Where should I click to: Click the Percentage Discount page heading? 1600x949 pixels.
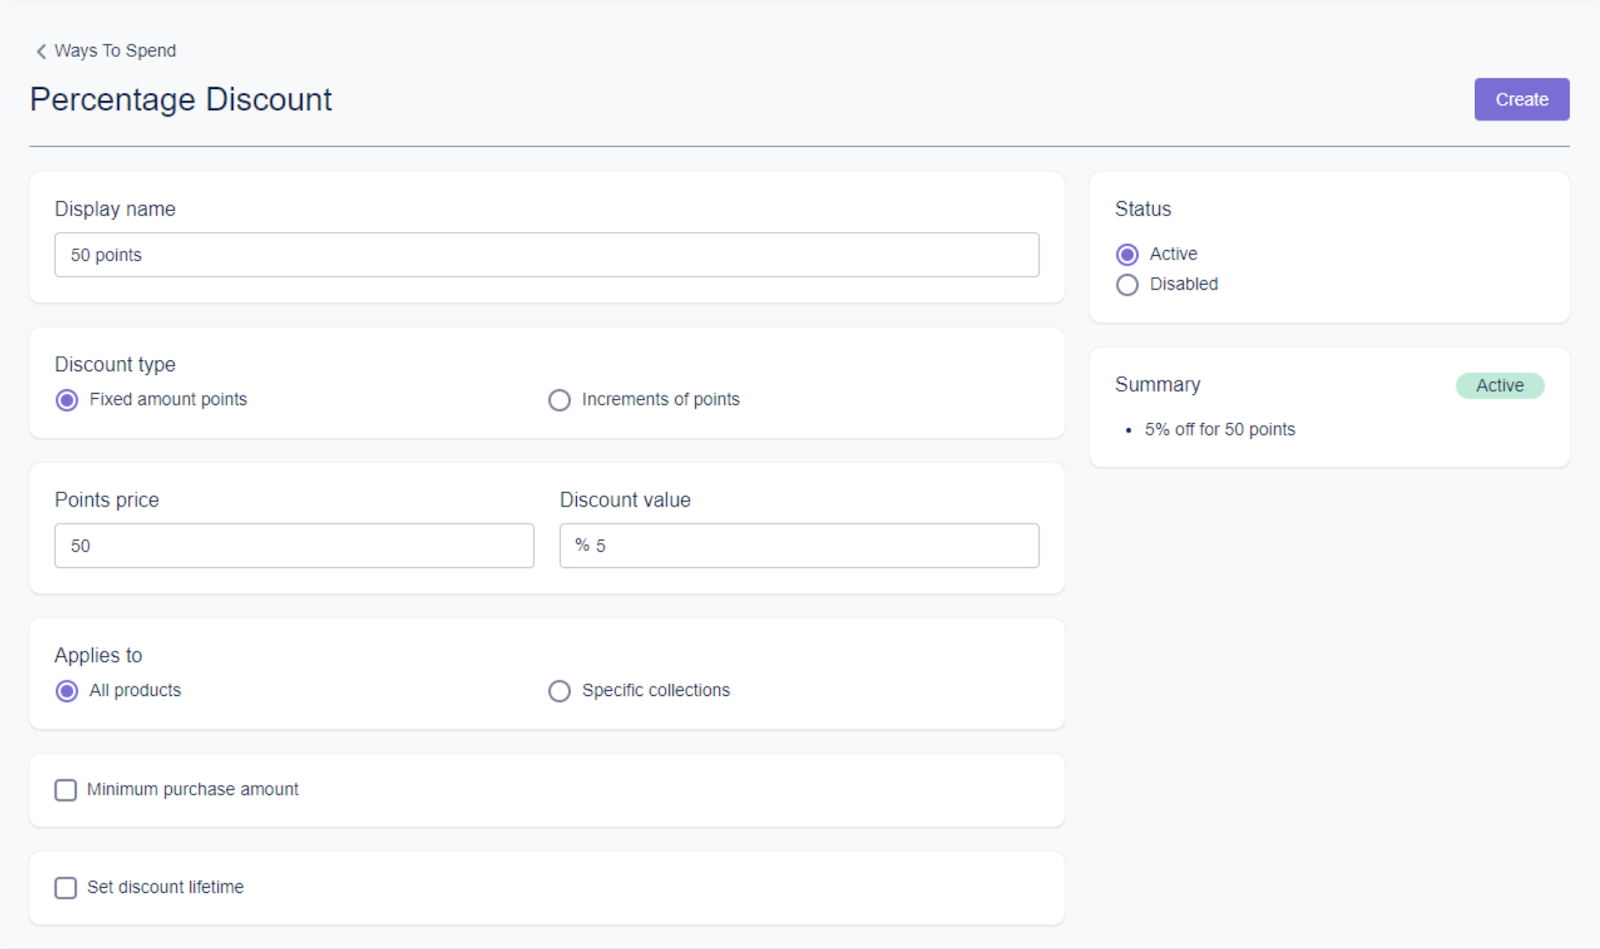tap(181, 100)
